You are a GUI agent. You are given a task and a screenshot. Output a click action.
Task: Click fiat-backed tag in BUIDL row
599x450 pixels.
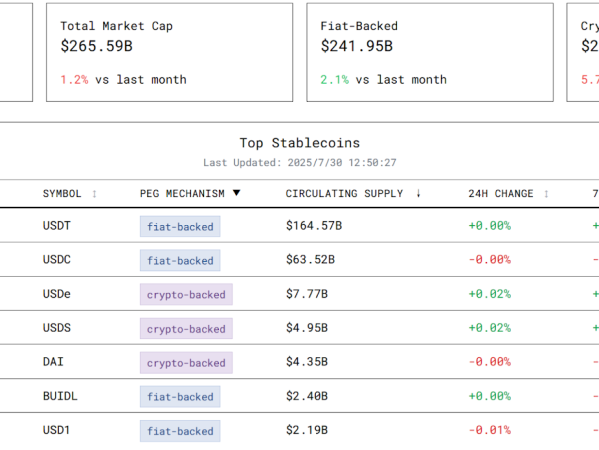tap(180, 397)
